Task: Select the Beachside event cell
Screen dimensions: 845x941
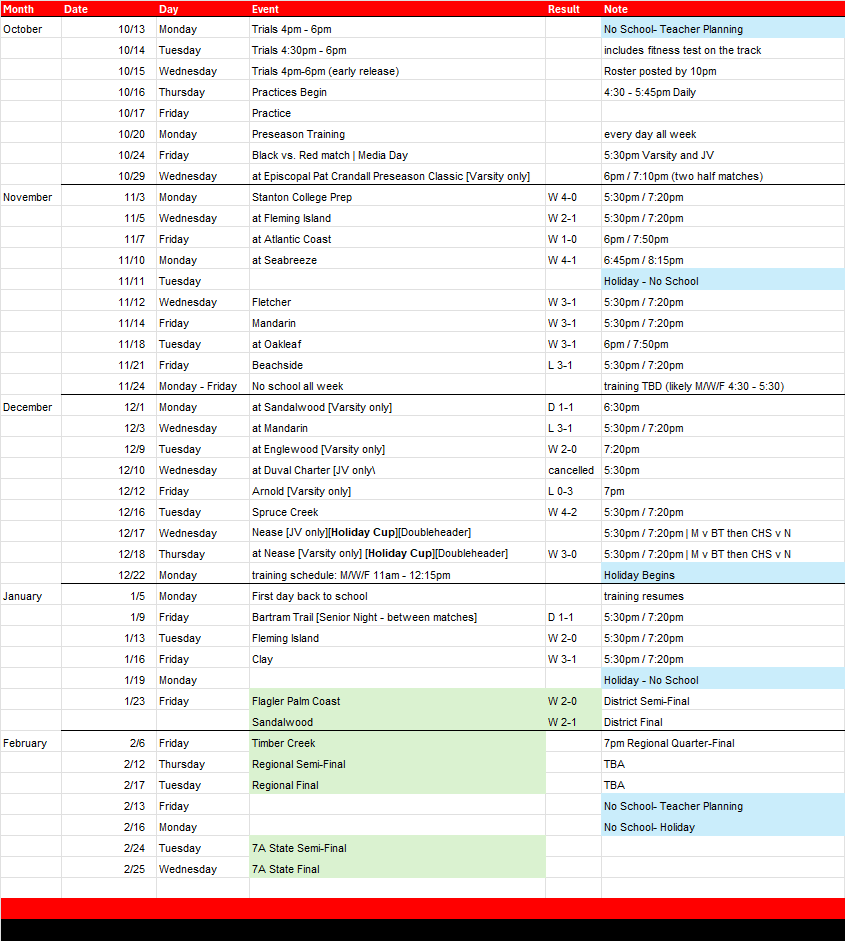Action: pyautogui.click(x=277, y=366)
